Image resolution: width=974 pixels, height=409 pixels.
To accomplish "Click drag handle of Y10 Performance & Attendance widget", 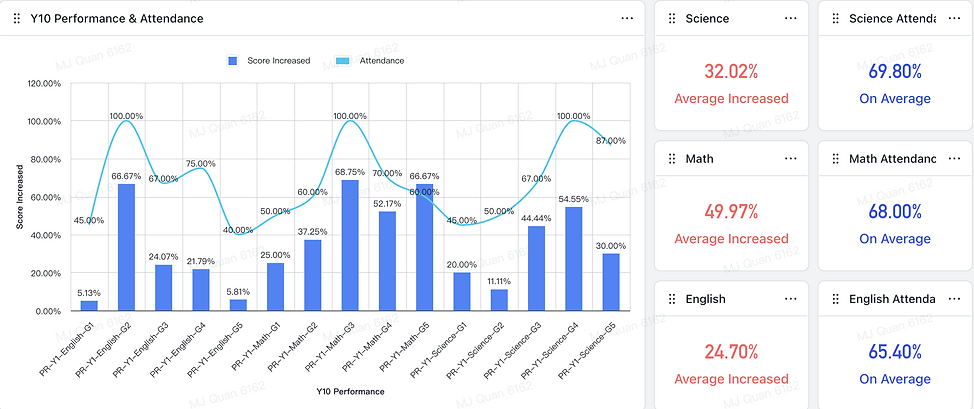I will [17, 19].
